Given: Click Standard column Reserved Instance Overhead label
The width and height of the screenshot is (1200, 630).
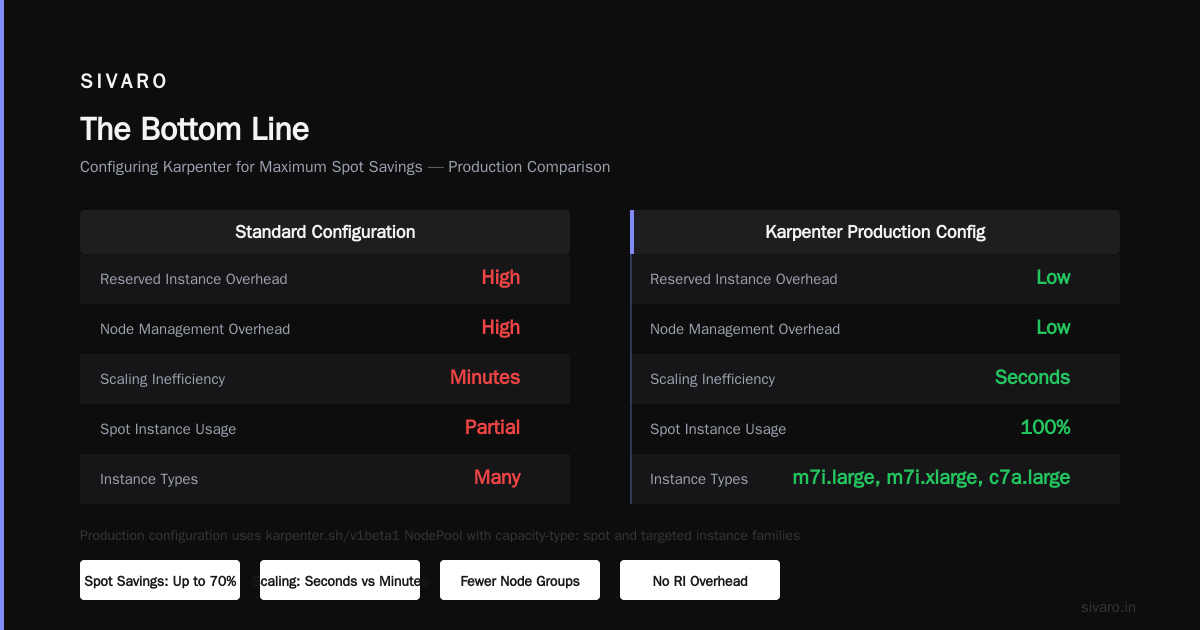Looking at the screenshot, I should pos(194,279).
